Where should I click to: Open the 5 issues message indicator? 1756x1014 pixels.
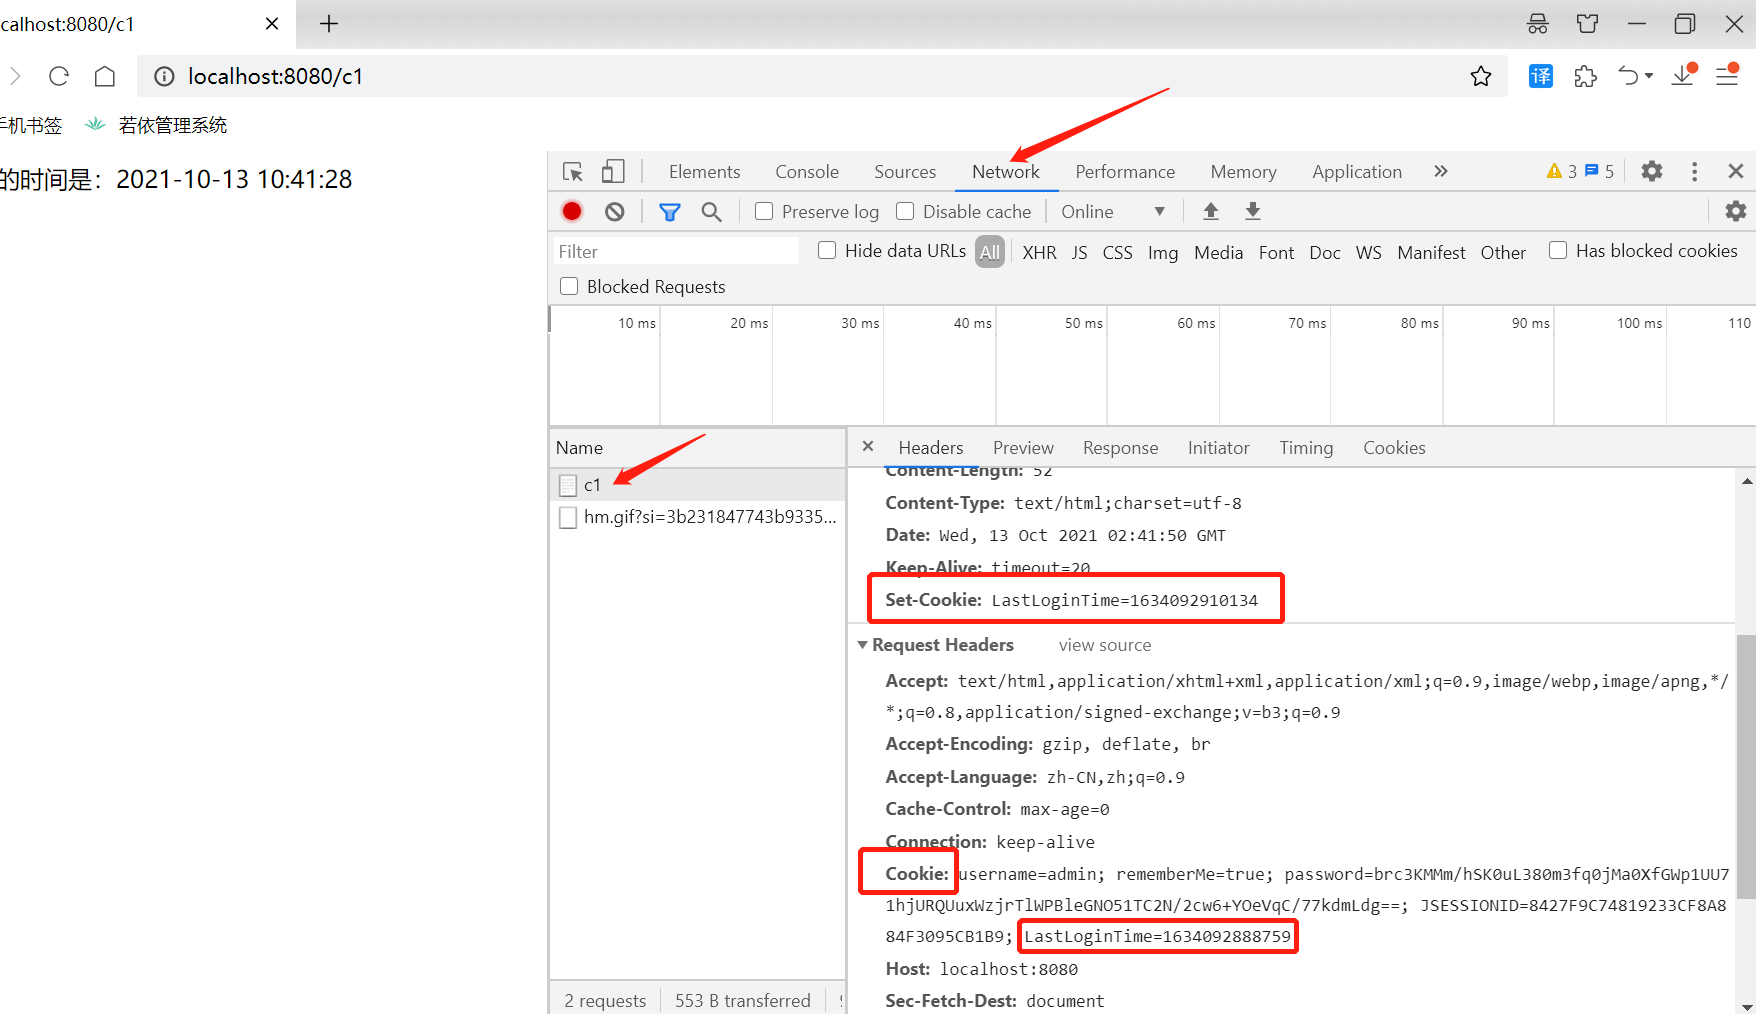tap(1599, 171)
